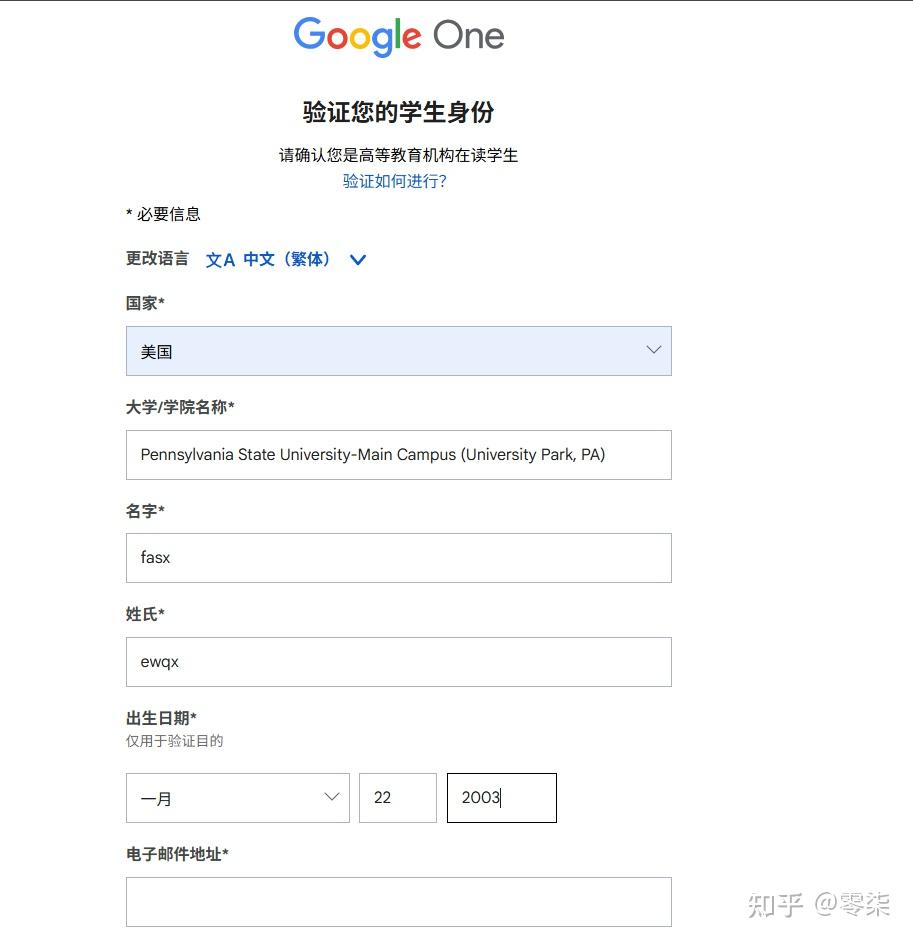This screenshot has width=913, height=941.
Task: Select the 中文（繁体） language option
Action: click(x=287, y=259)
